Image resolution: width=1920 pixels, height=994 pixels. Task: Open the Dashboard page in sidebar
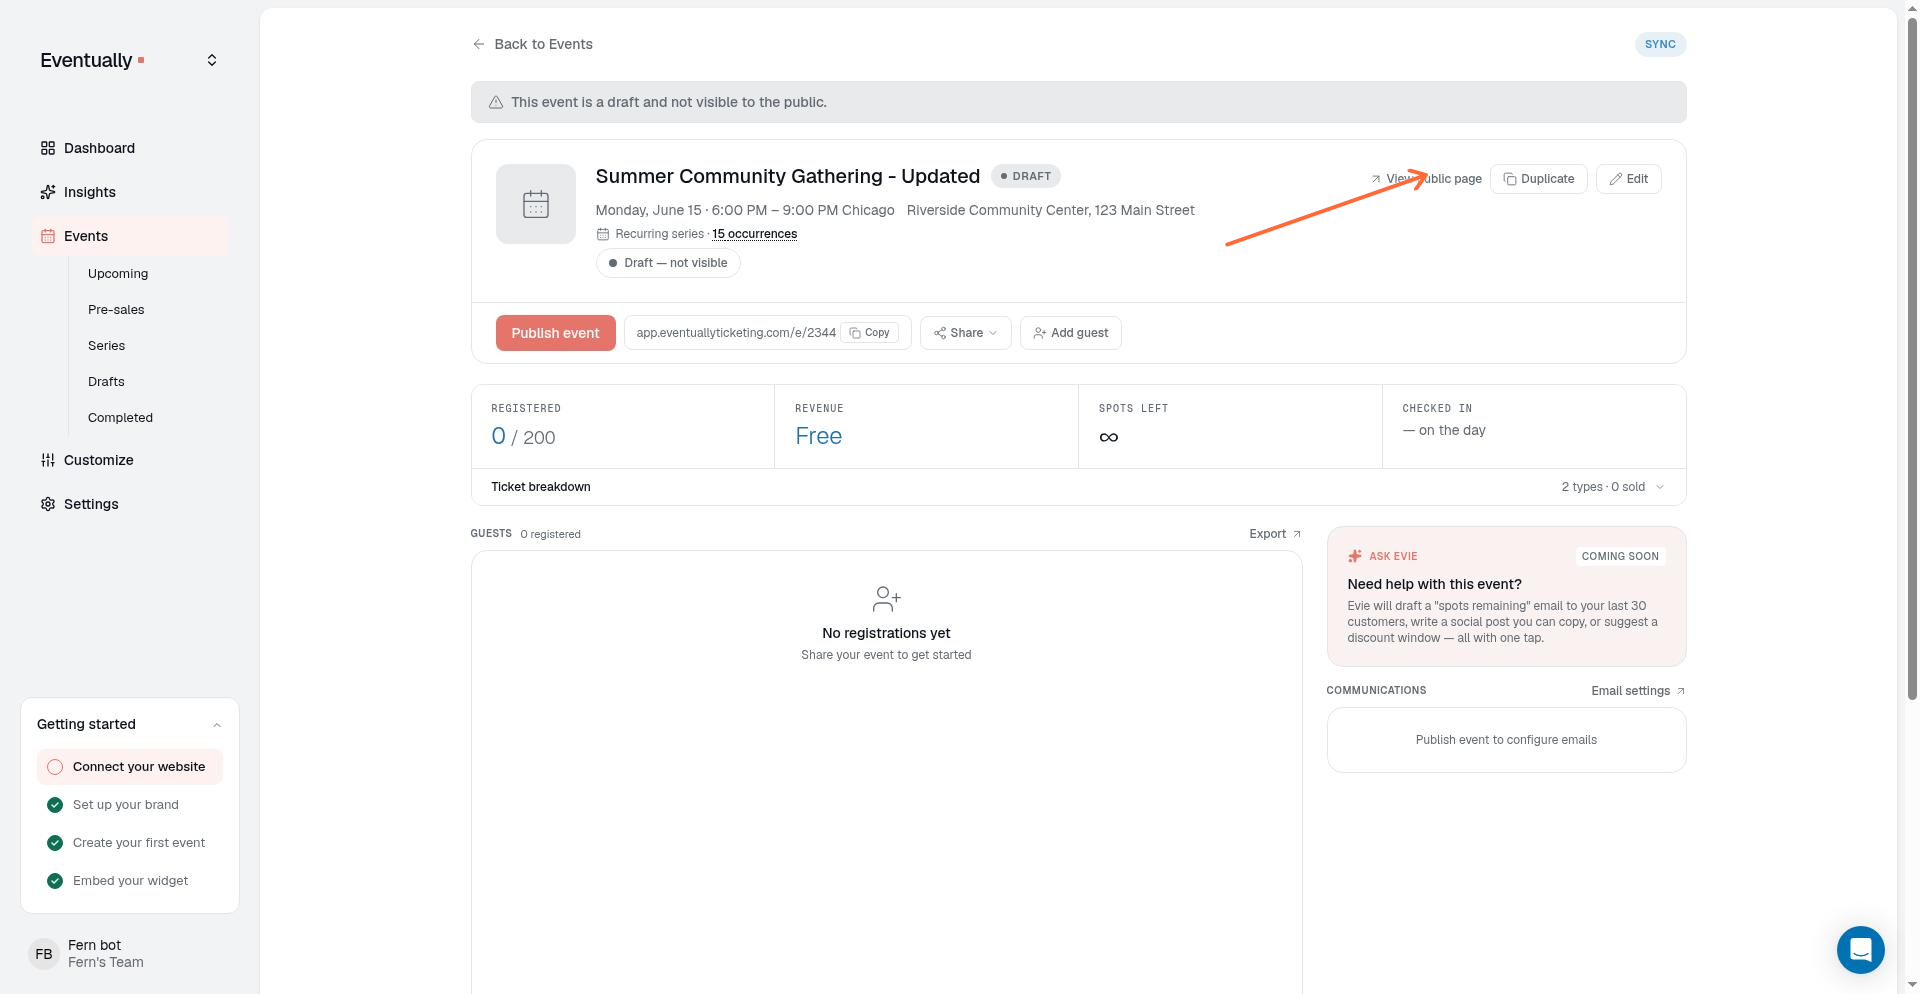130,148
